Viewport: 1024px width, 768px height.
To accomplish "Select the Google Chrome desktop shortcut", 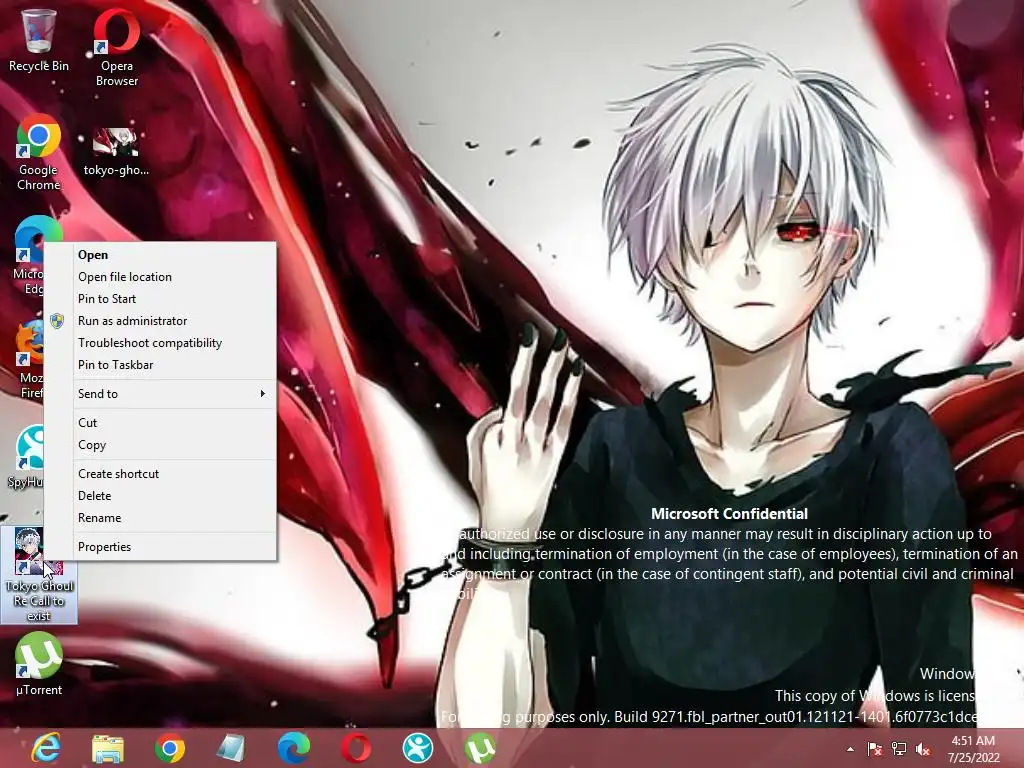I will [x=39, y=152].
